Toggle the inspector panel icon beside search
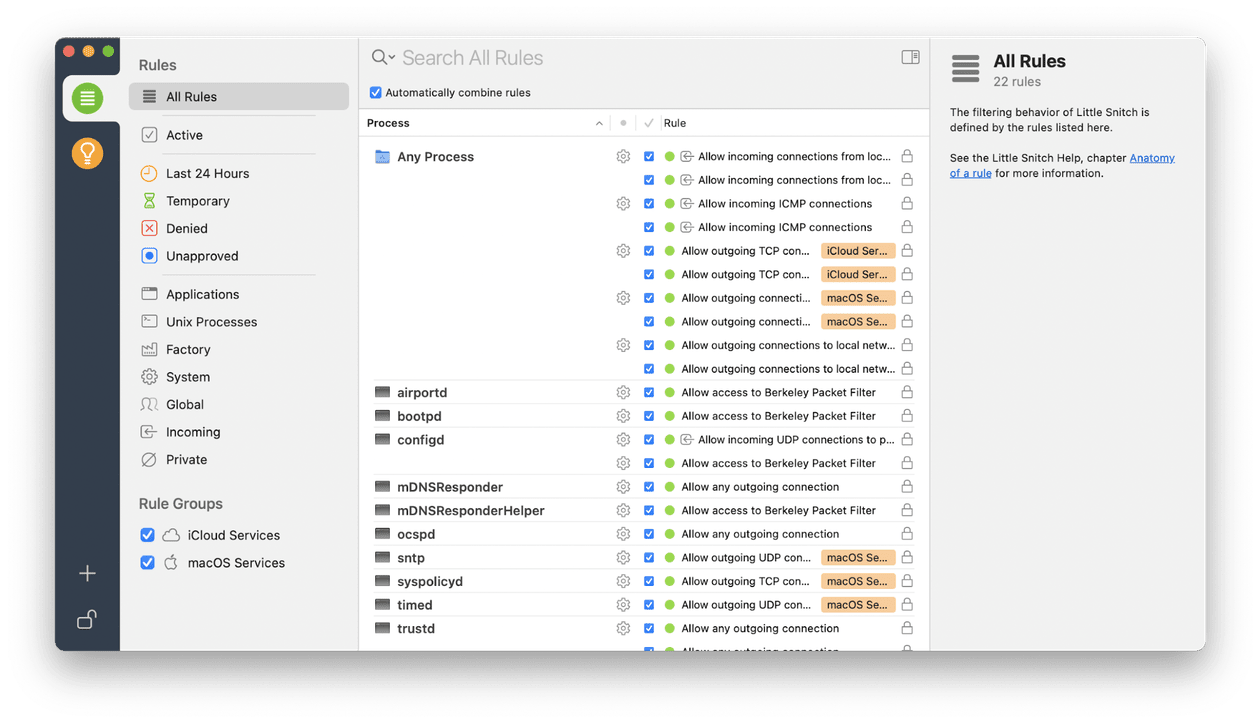Image resolution: width=1260 pixels, height=724 pixels. click(910, 57)
